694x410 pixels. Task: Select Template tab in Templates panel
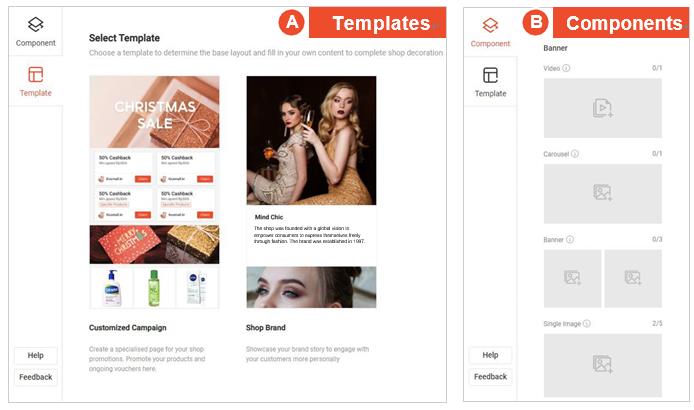pos(35,81)
